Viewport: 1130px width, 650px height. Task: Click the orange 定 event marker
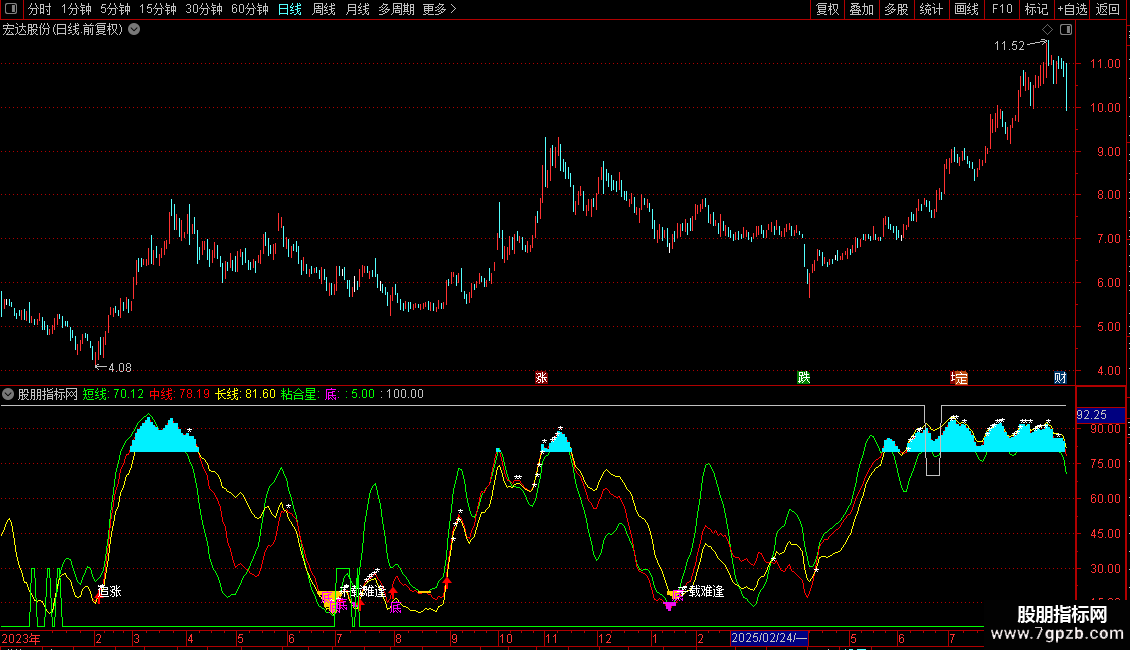(x=959, y=377)
